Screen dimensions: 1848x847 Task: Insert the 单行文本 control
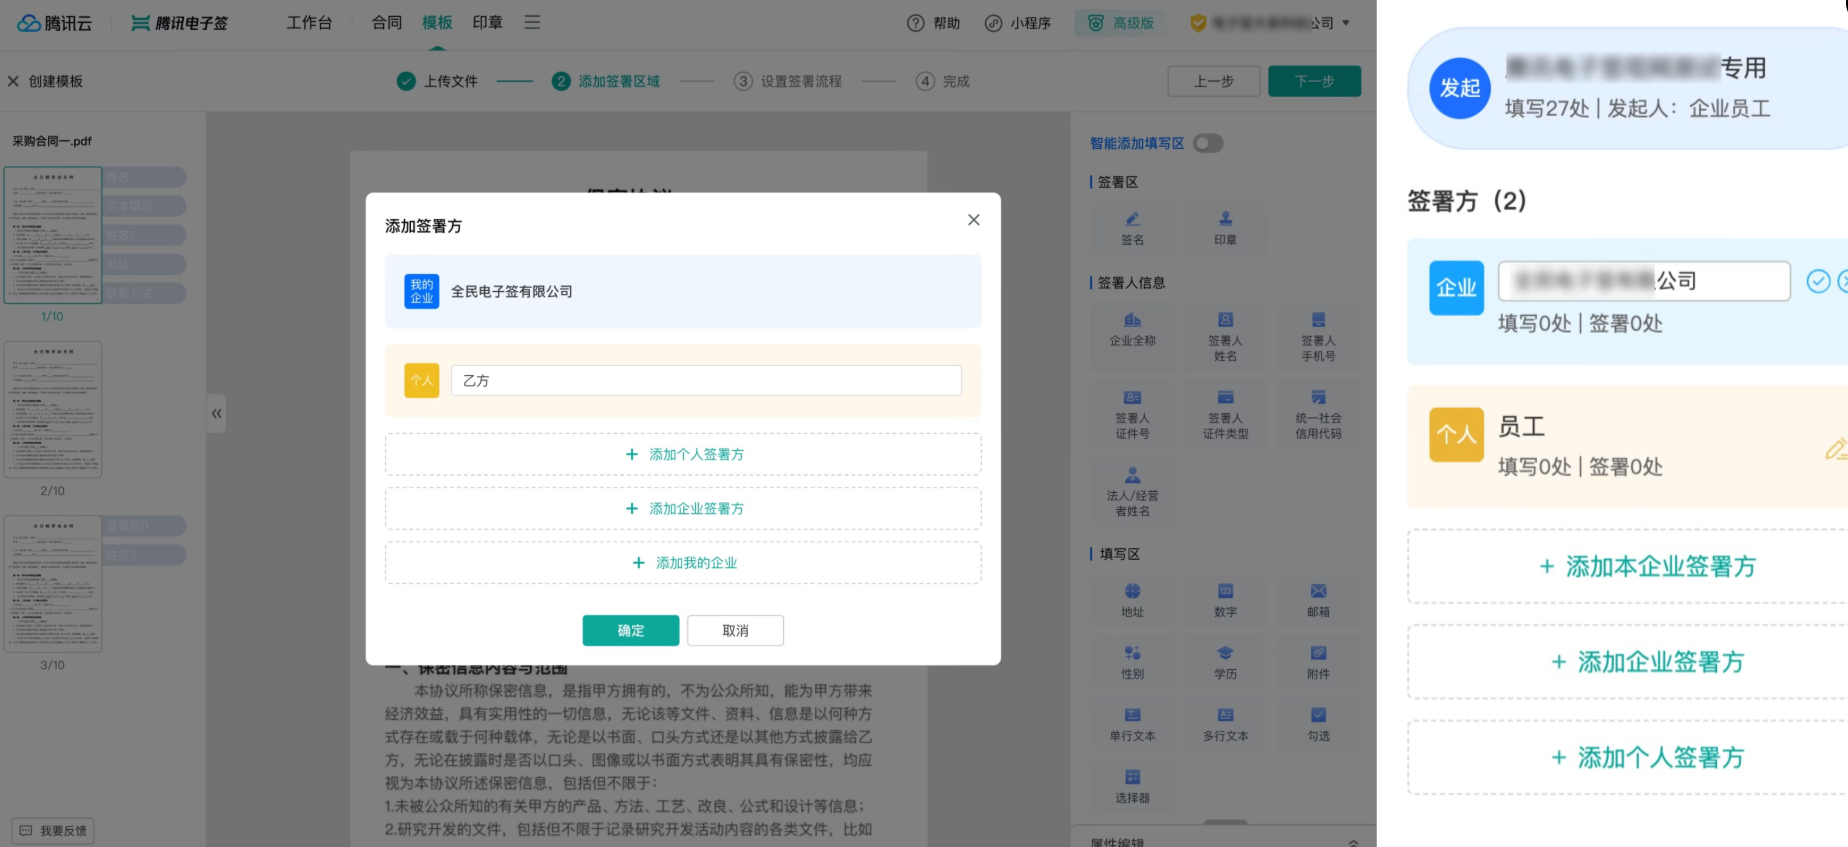tap(1132, 724)
